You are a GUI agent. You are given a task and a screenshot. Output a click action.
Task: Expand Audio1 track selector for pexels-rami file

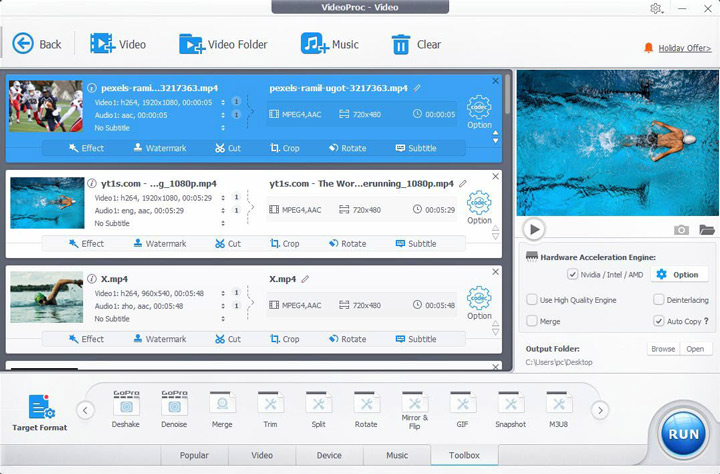223,115
